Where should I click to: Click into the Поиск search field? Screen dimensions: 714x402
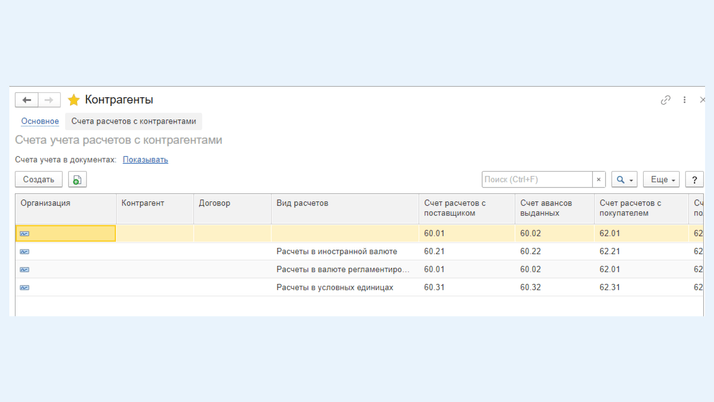(536, 180)
